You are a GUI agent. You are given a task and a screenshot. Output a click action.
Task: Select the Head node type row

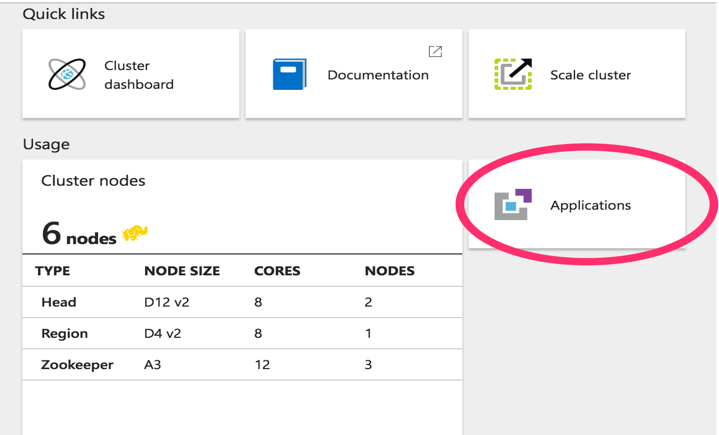pos(59,302)
